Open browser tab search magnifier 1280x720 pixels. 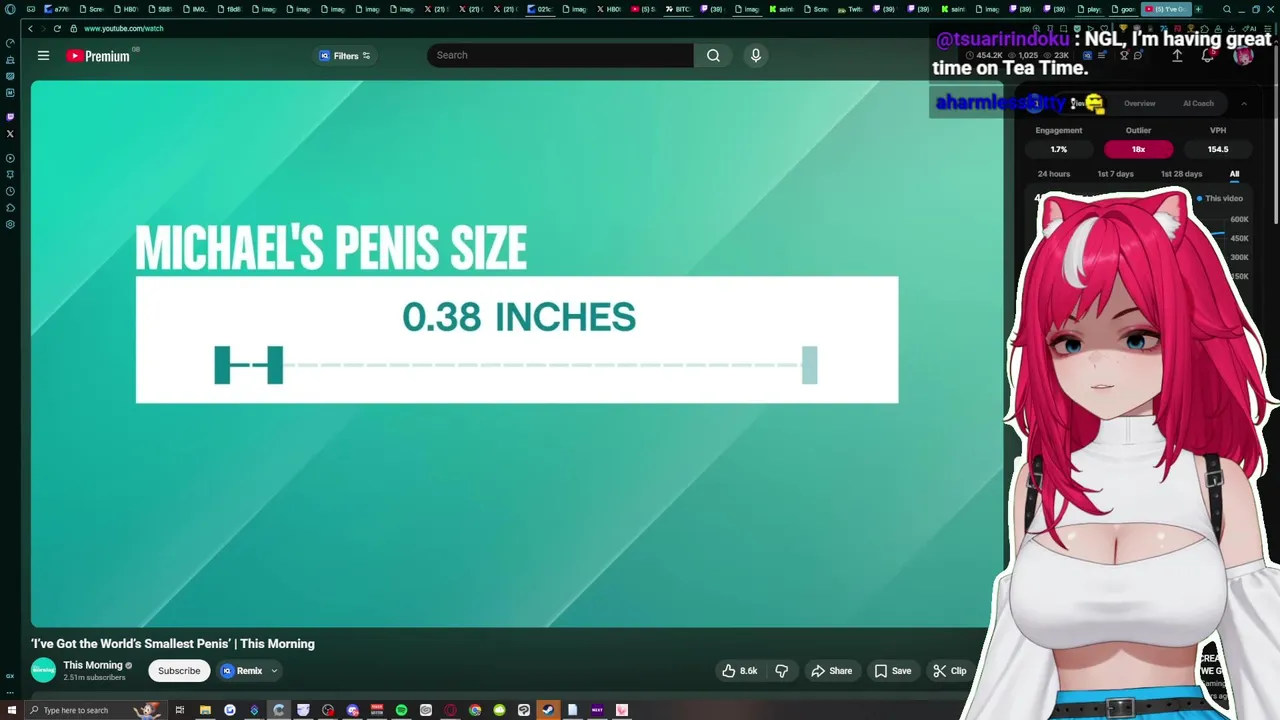click(1227, 9)
